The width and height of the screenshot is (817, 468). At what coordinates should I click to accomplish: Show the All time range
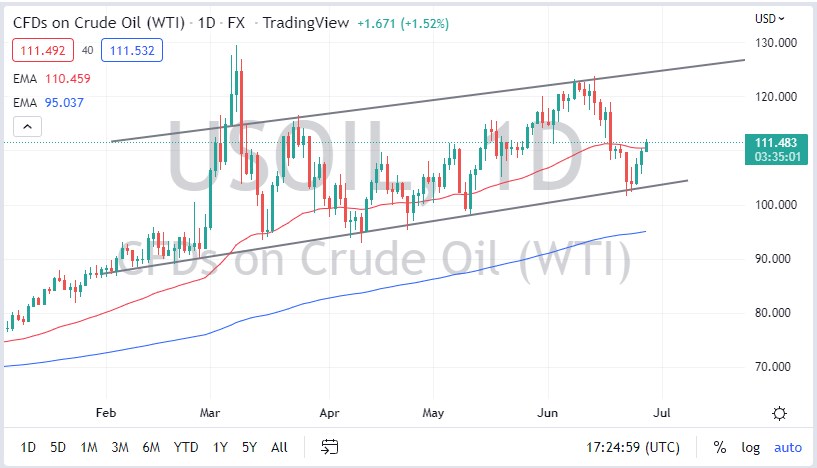pos(279,447)
